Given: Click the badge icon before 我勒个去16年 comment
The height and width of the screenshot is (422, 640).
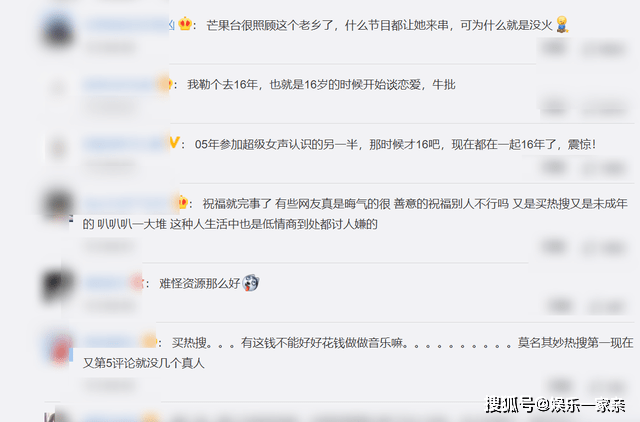Looking at the screenshot, I should tap(165, 84).
